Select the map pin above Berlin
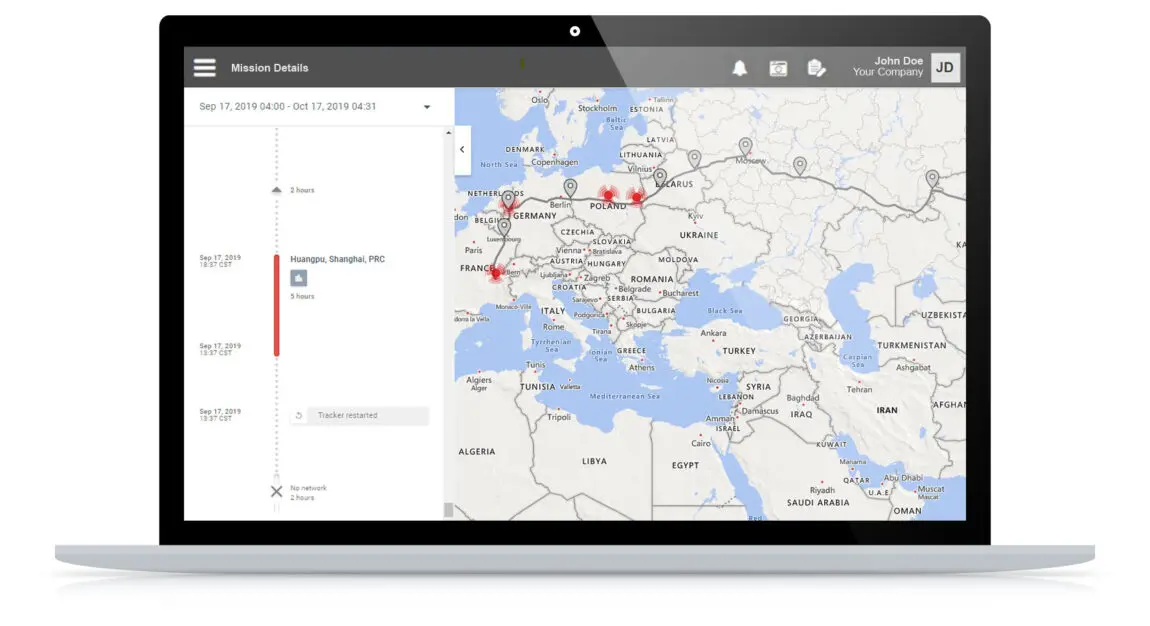Image resolution: width=1150 pixels, height=626 pixels. pos(570,188)
